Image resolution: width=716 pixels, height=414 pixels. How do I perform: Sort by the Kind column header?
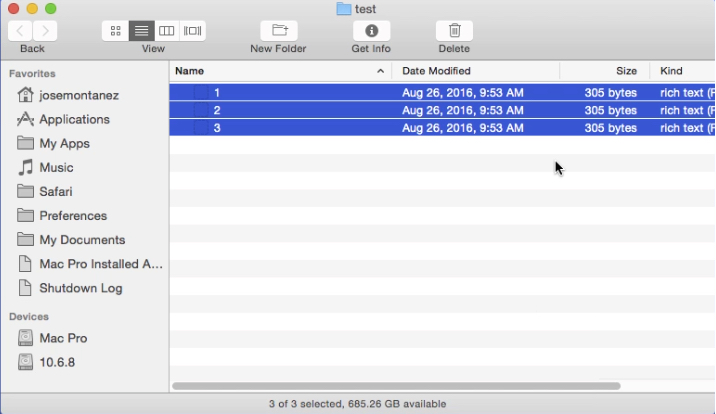[683, 71]
